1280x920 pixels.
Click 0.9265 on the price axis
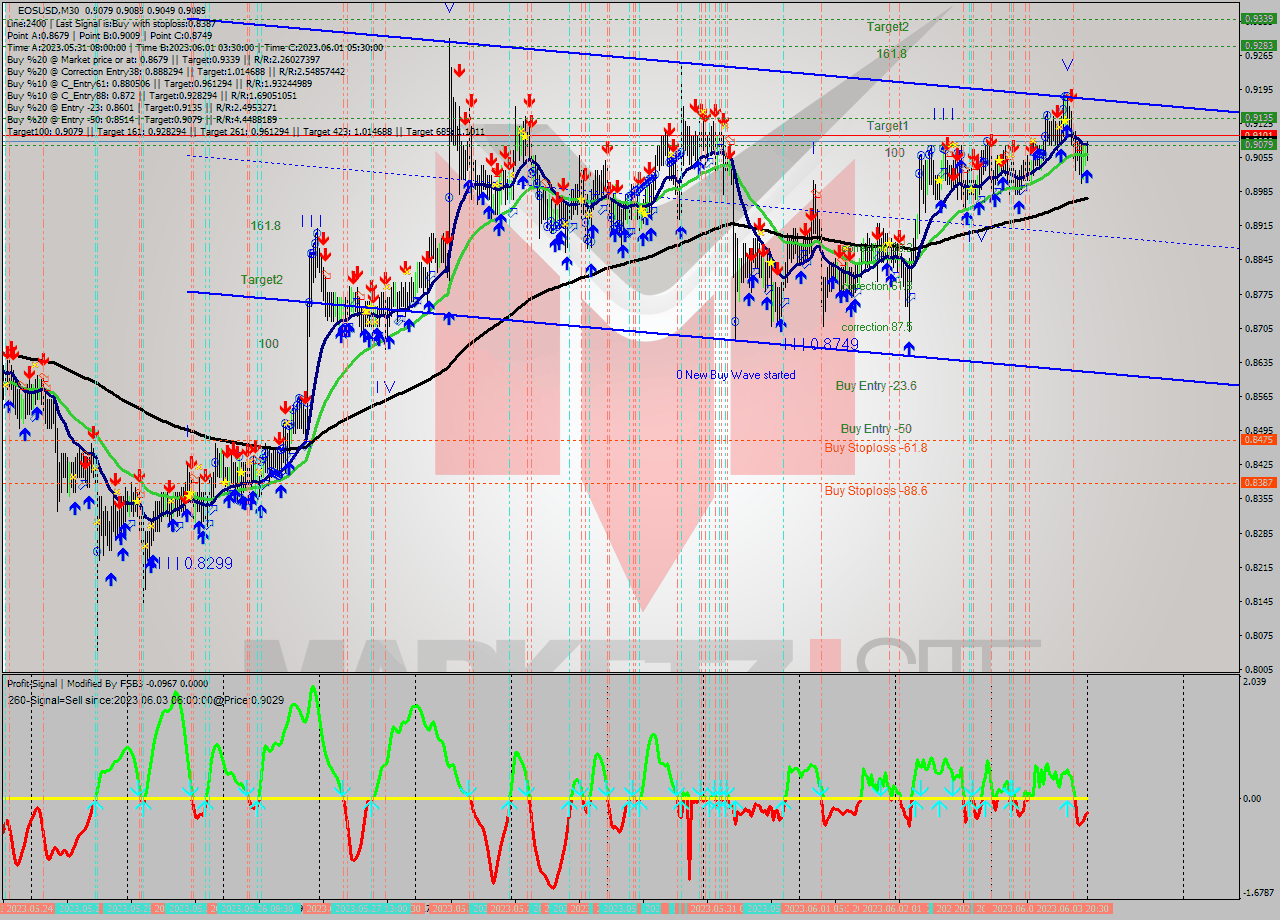[x=1257, y=56]
